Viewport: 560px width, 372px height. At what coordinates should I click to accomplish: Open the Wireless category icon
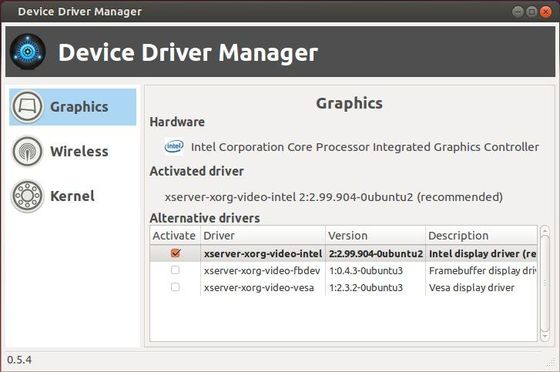point(27,152)
